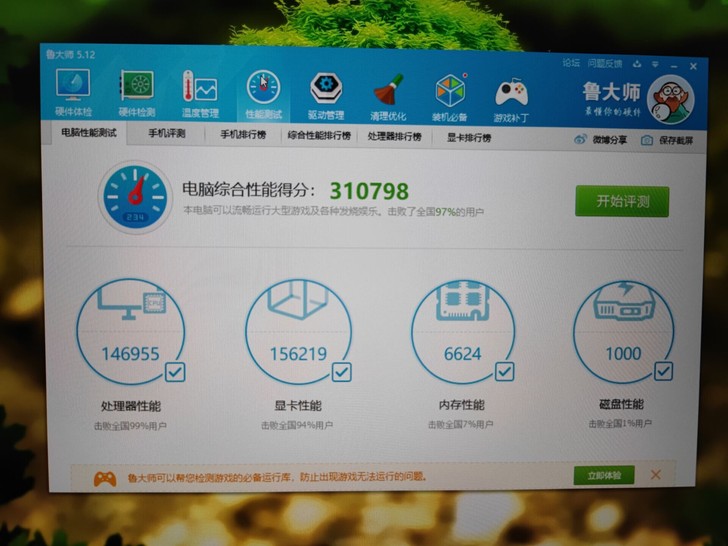Switch to 处理器排行榜 tab
Screen dimensions: 728x546
(x=395, y=136)
